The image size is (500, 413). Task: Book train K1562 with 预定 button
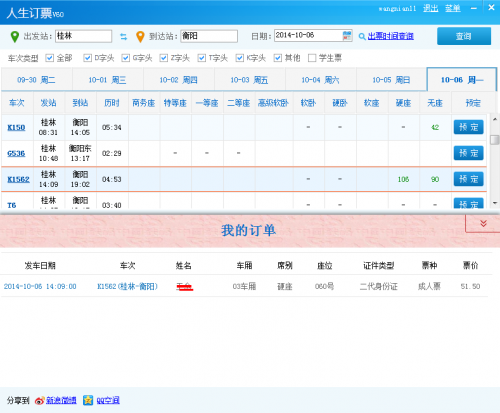point(468,179)
